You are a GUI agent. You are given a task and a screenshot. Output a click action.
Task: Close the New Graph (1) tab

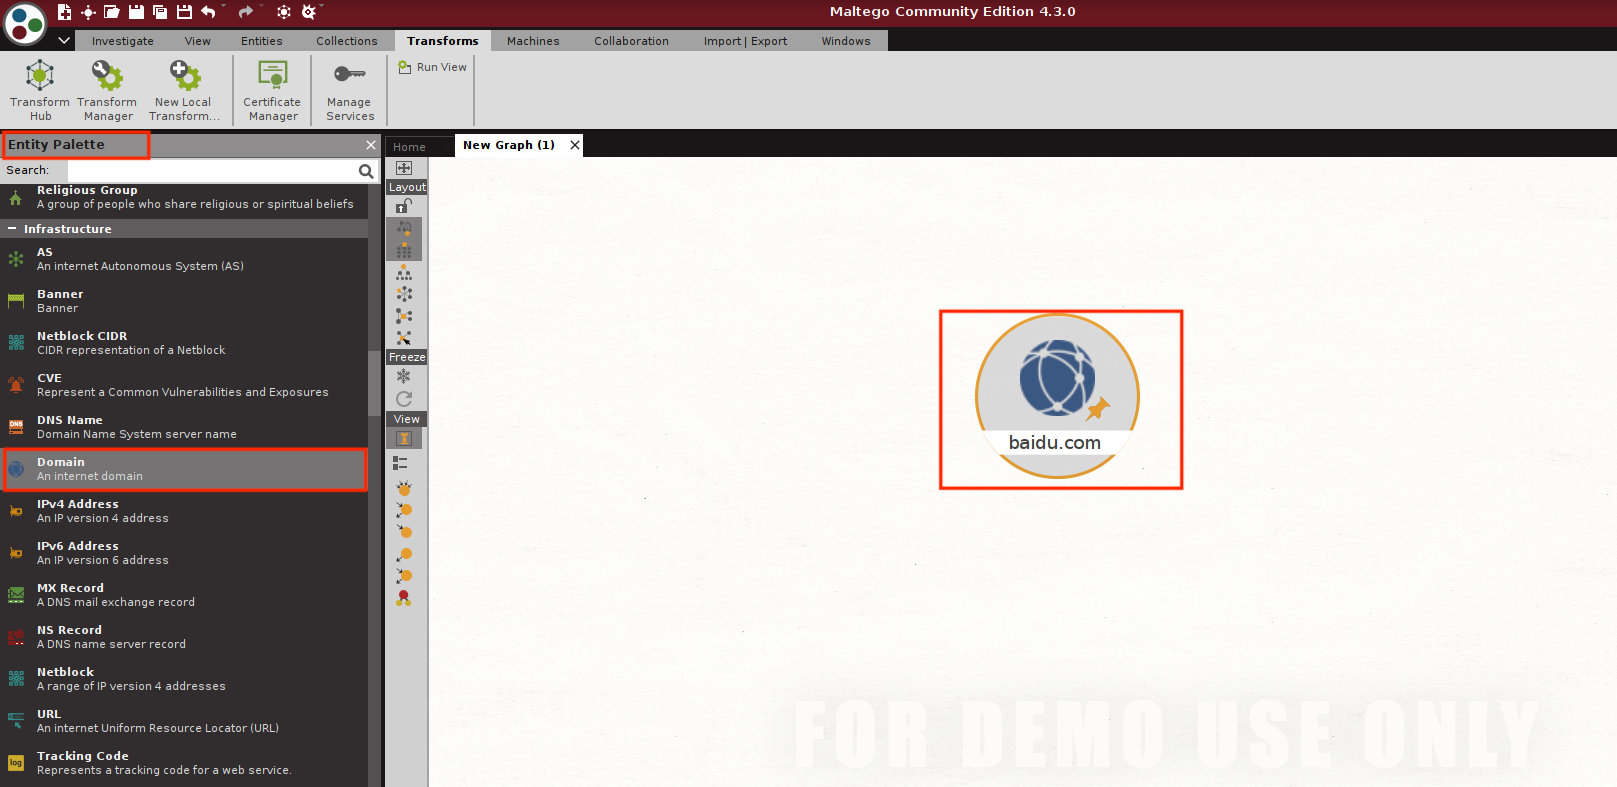tap(575, 145)
